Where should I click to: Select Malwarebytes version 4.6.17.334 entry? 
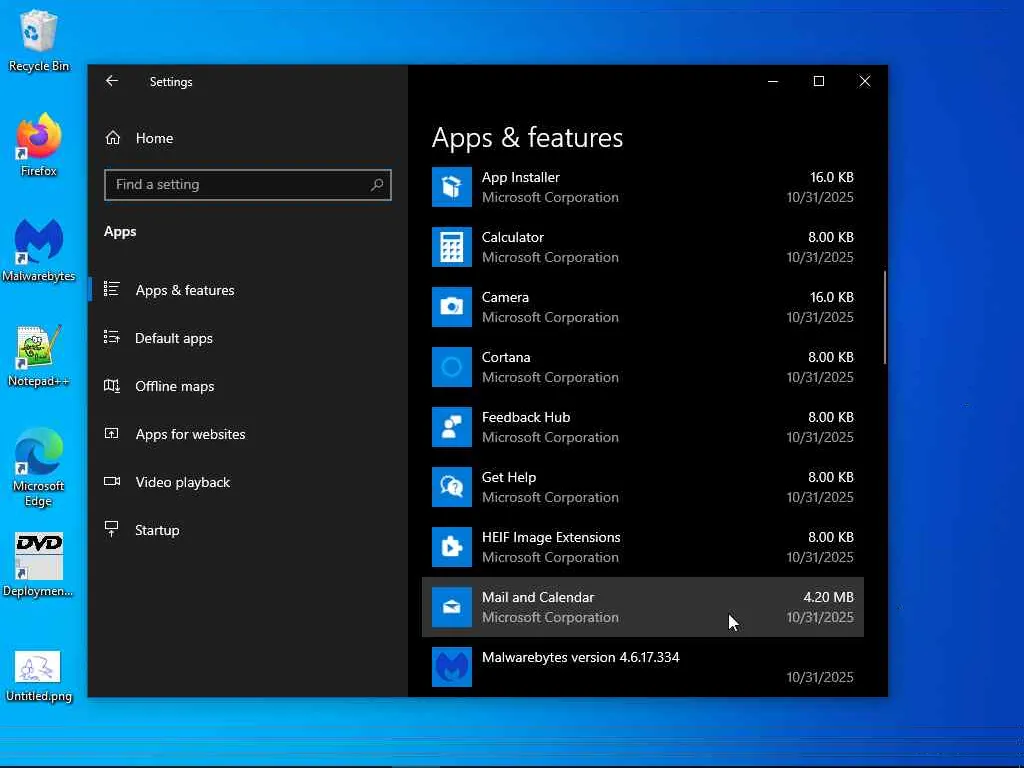click(581, 658)
